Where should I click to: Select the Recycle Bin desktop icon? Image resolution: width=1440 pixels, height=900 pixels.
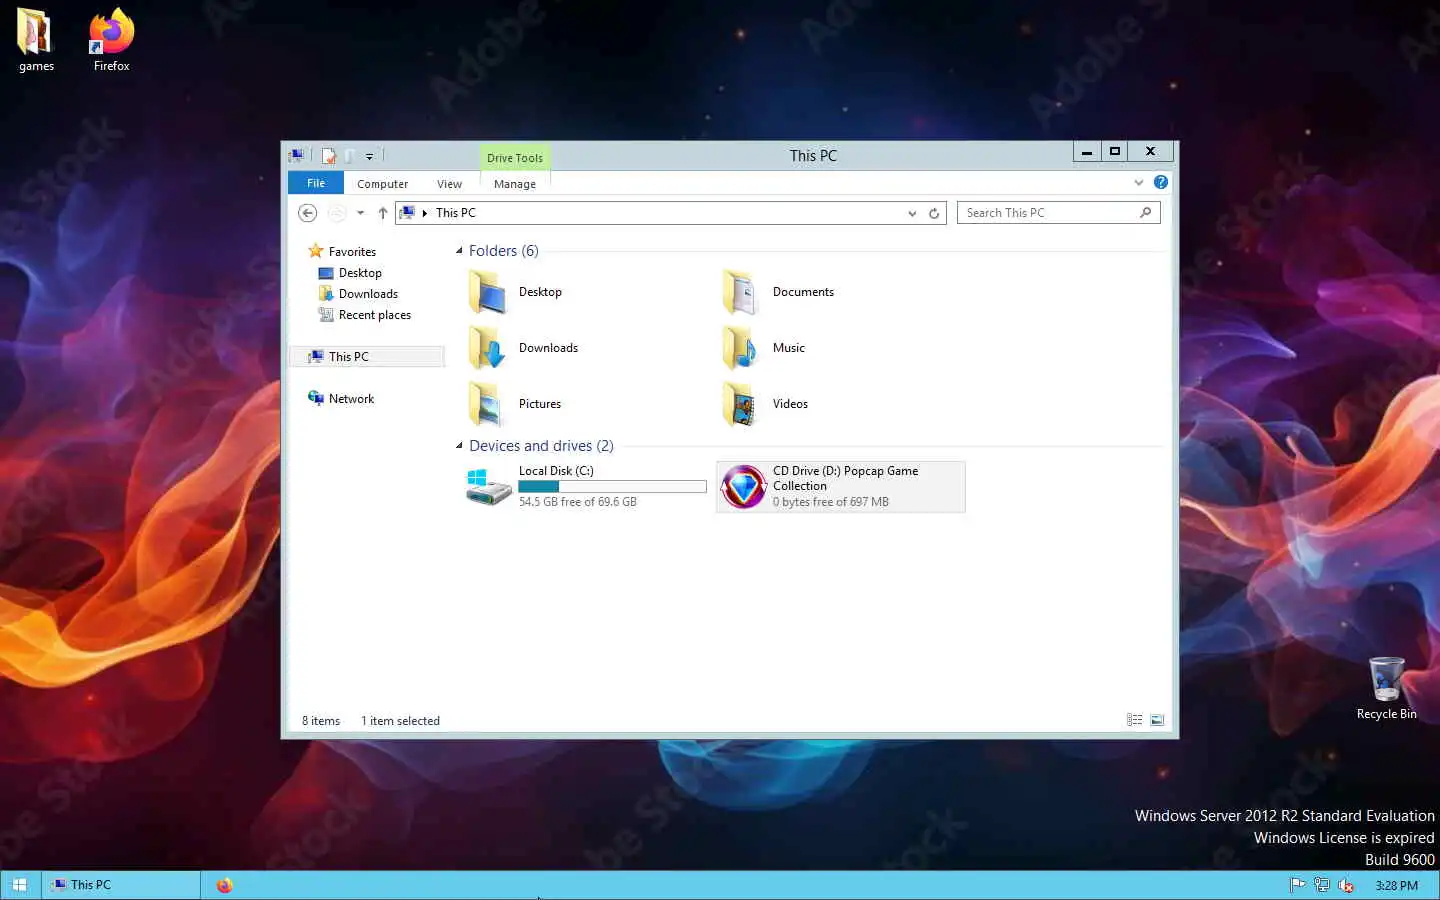tap(1386, 689)
